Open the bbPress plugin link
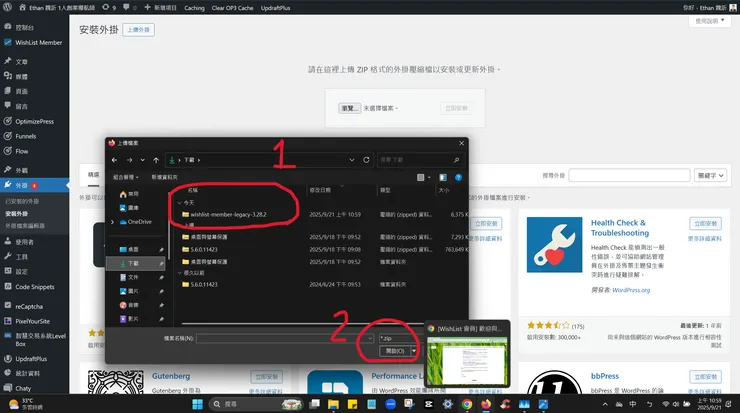The height and width of the screenshot is (413, 740). click(x=605, y=376)
